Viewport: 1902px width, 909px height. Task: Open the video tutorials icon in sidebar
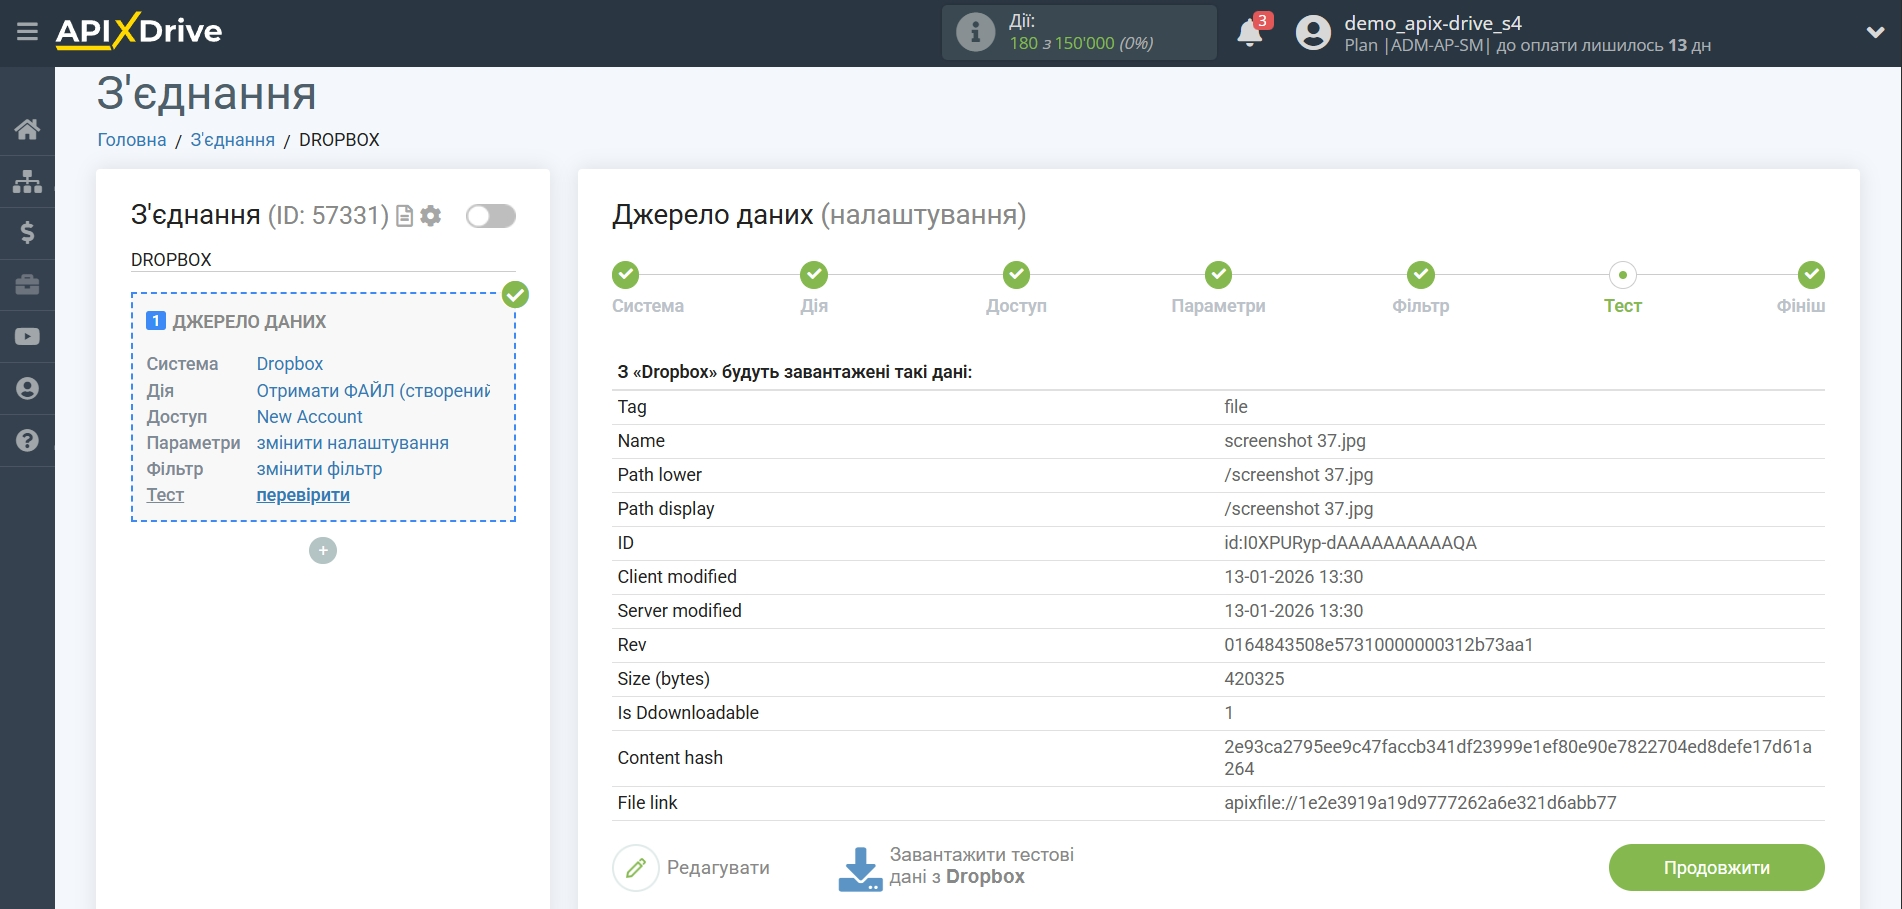point(27,336)
